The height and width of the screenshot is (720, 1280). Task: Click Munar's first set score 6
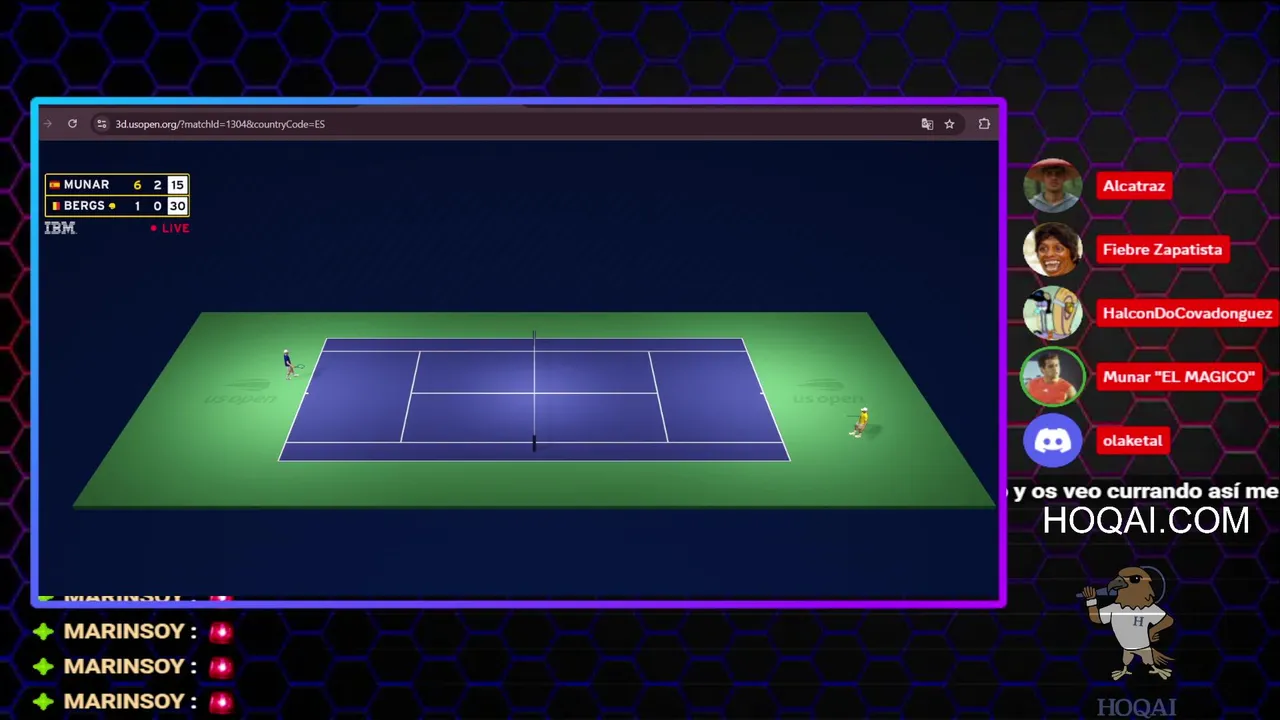137,185
